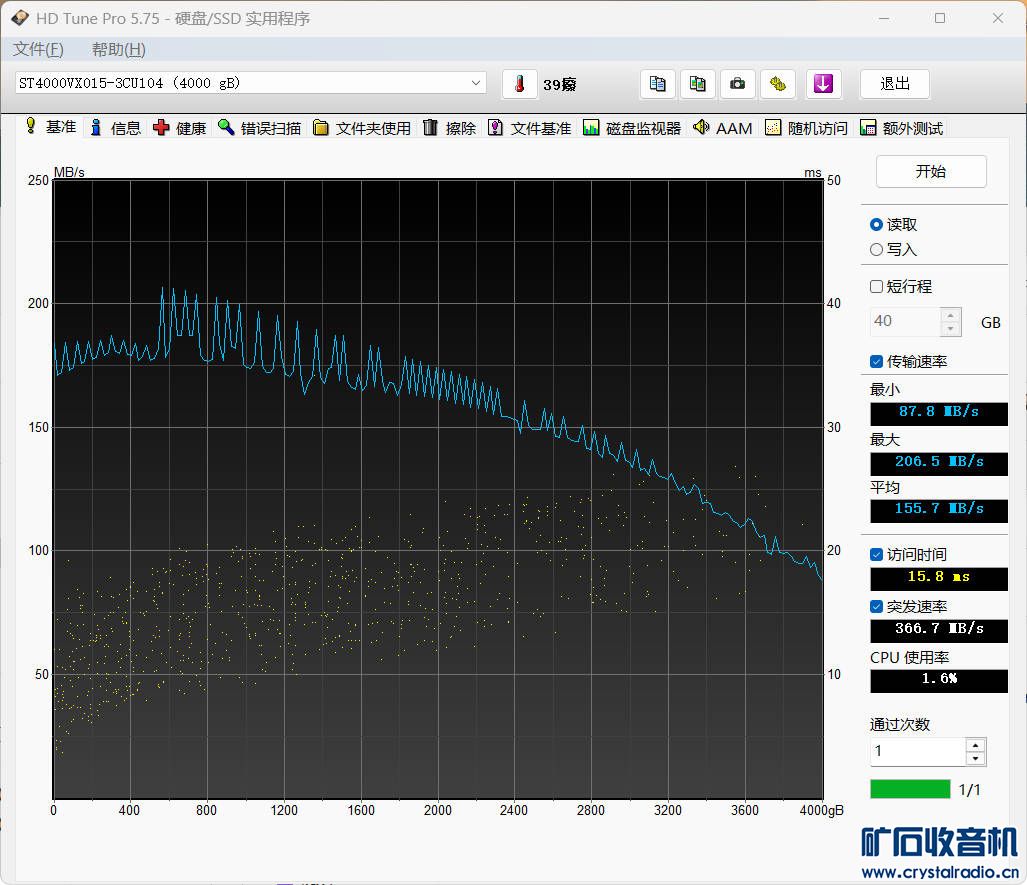Screen dimensions: 1027x885
Task: Decrease 通过次数 with the down arrow
Action: (x=975, y=758)
